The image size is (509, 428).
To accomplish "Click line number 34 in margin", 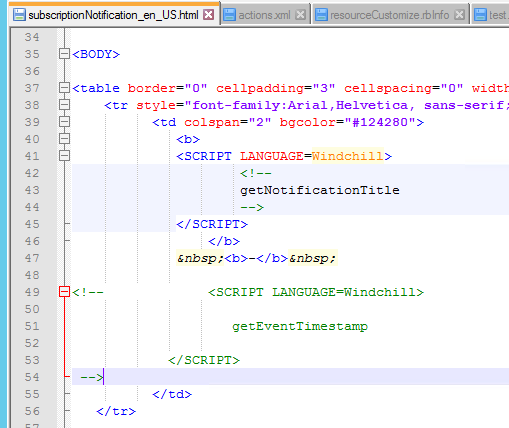I will tap(32, 37).
